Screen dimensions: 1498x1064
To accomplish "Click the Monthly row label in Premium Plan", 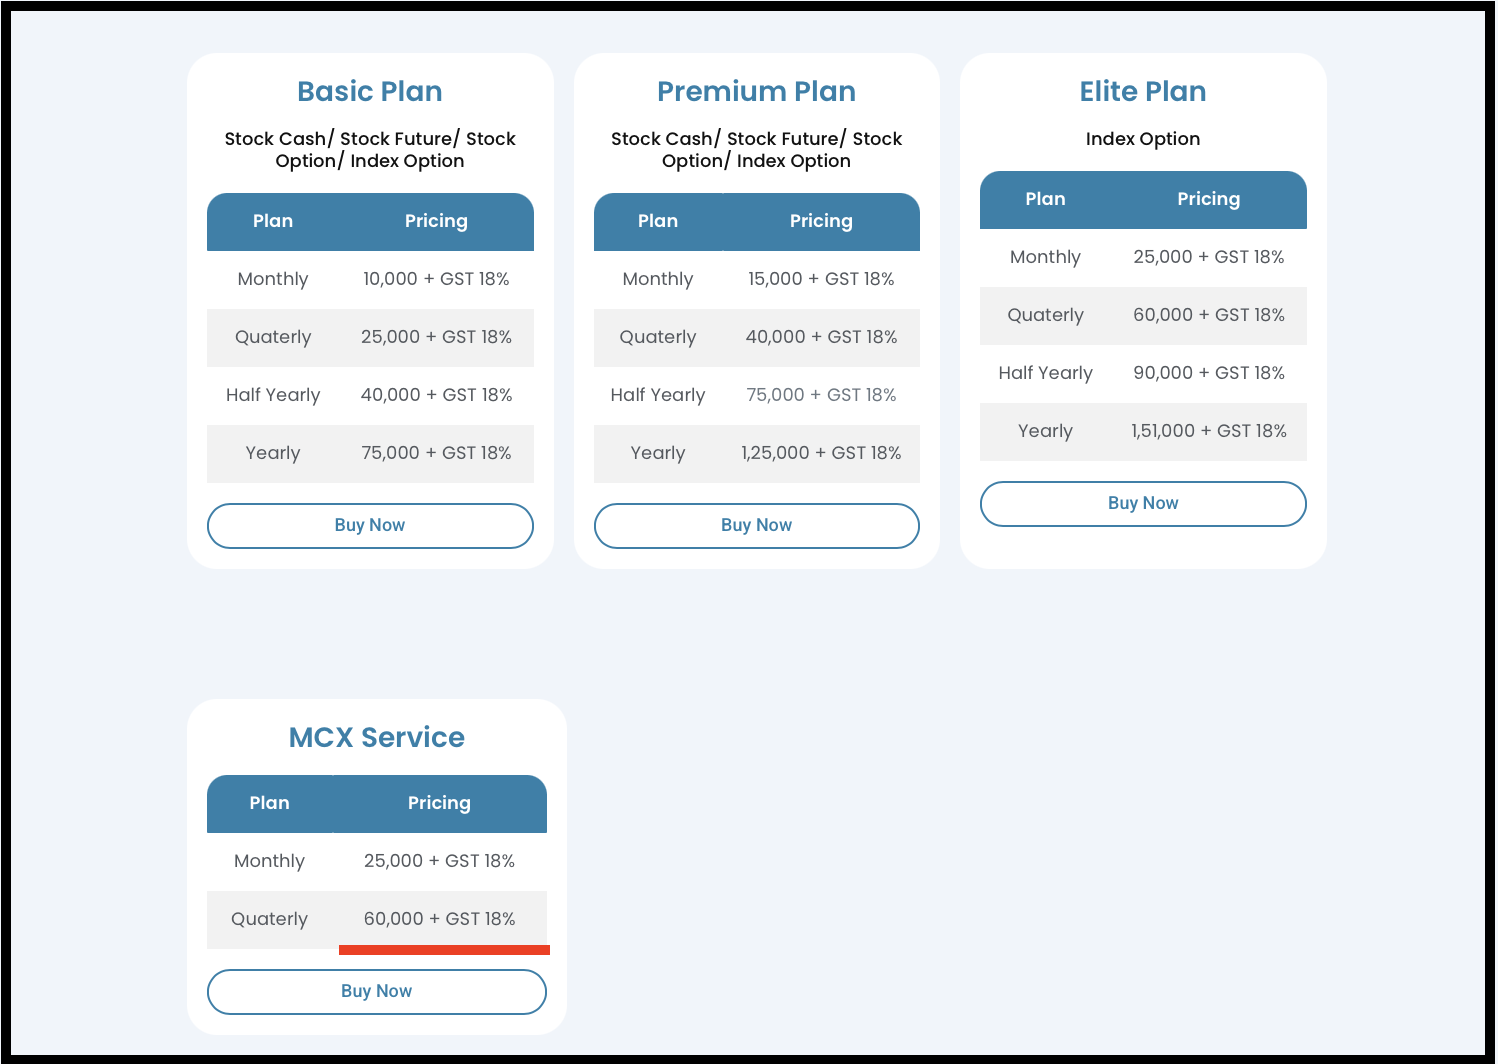I will coord(658,279).
